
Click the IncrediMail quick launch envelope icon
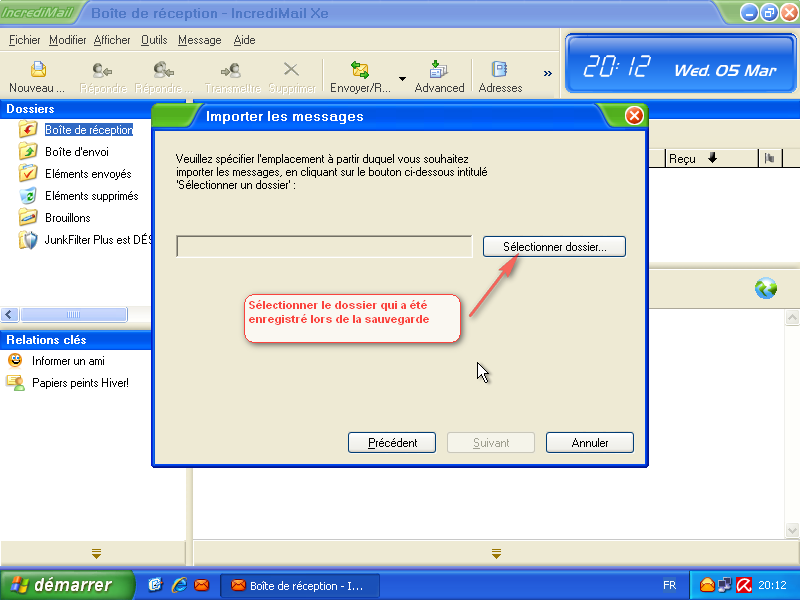point(202,585)
